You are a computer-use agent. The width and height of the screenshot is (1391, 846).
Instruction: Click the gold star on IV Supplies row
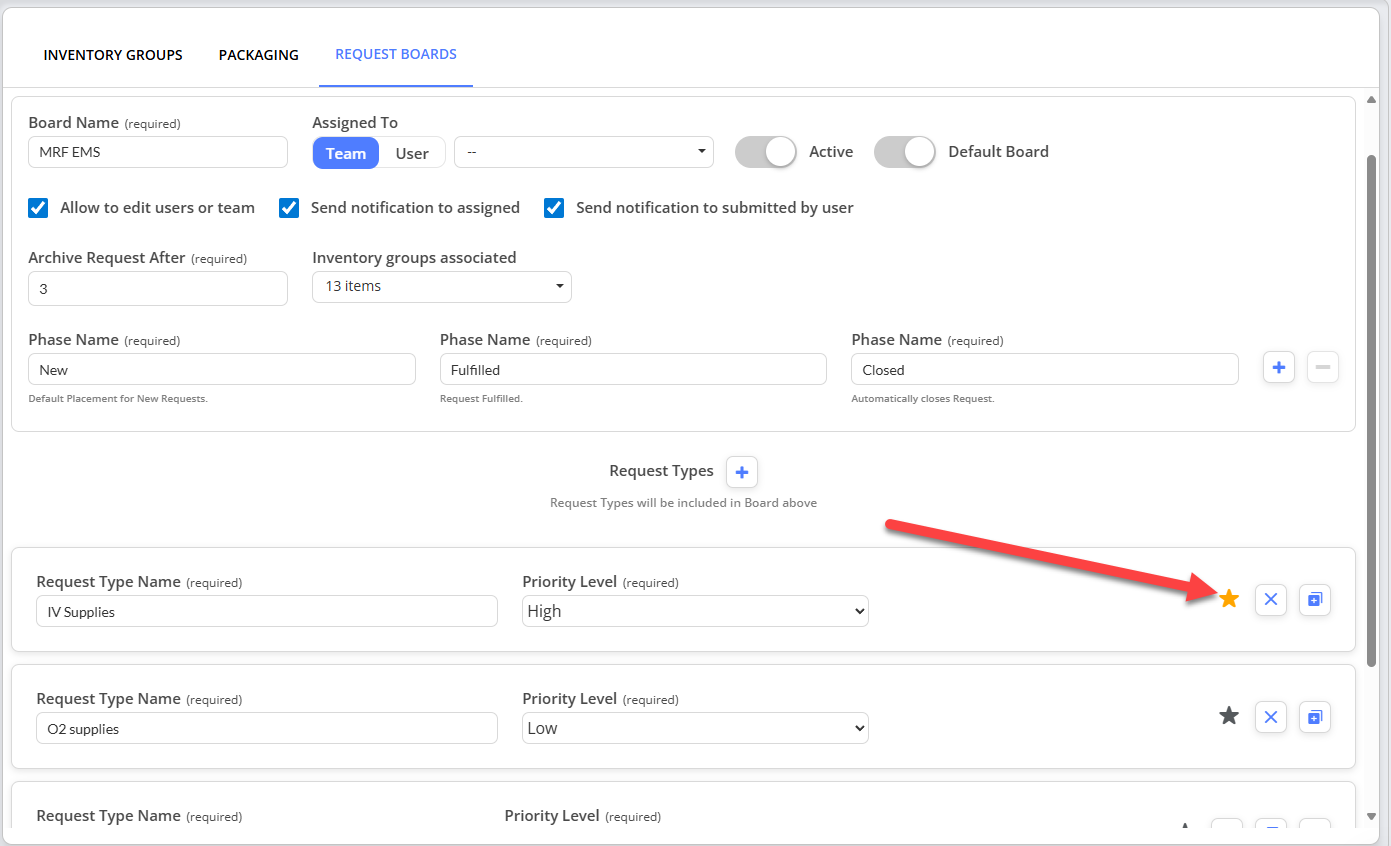coord(1229,599)
